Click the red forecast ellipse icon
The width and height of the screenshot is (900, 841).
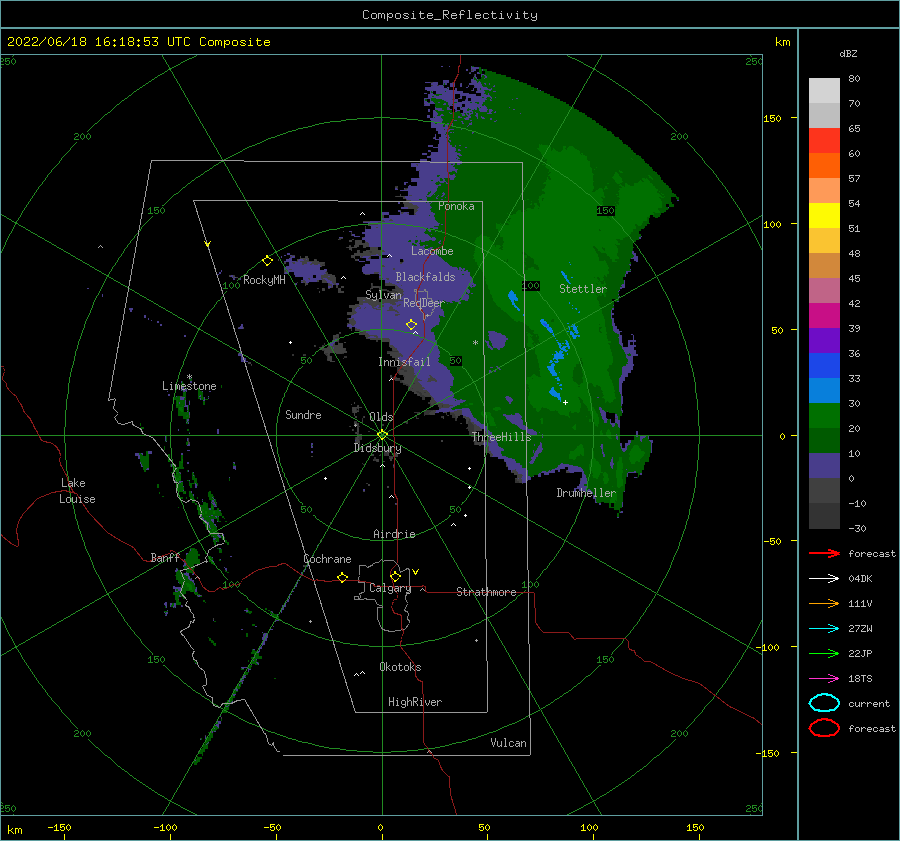(824, 728)
